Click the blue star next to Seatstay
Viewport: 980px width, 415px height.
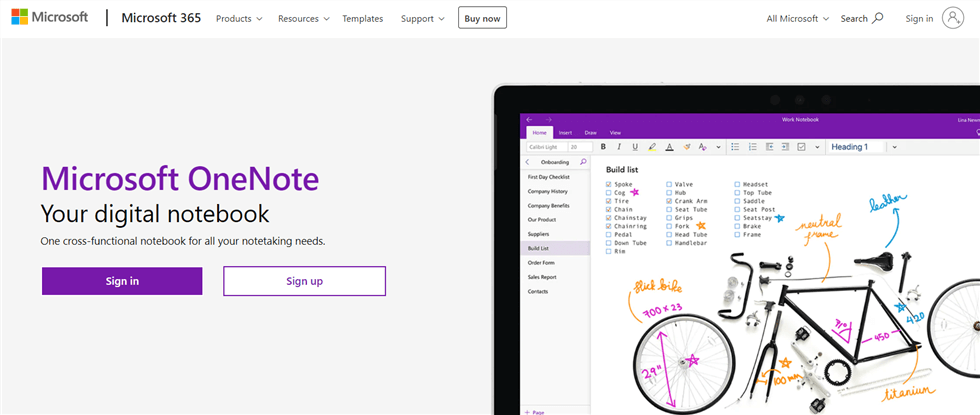(x=779, y=218)
